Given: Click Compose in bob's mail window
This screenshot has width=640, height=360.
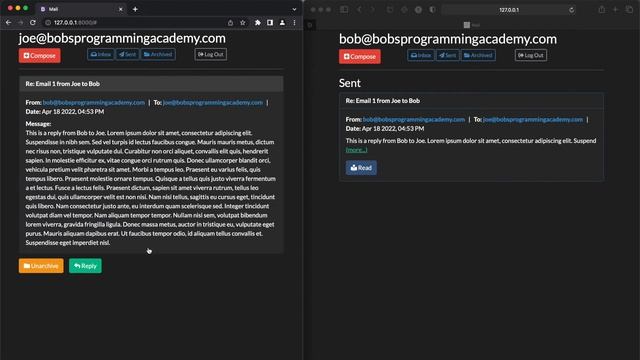Looking at the screenshot, I should click(360, 56).
